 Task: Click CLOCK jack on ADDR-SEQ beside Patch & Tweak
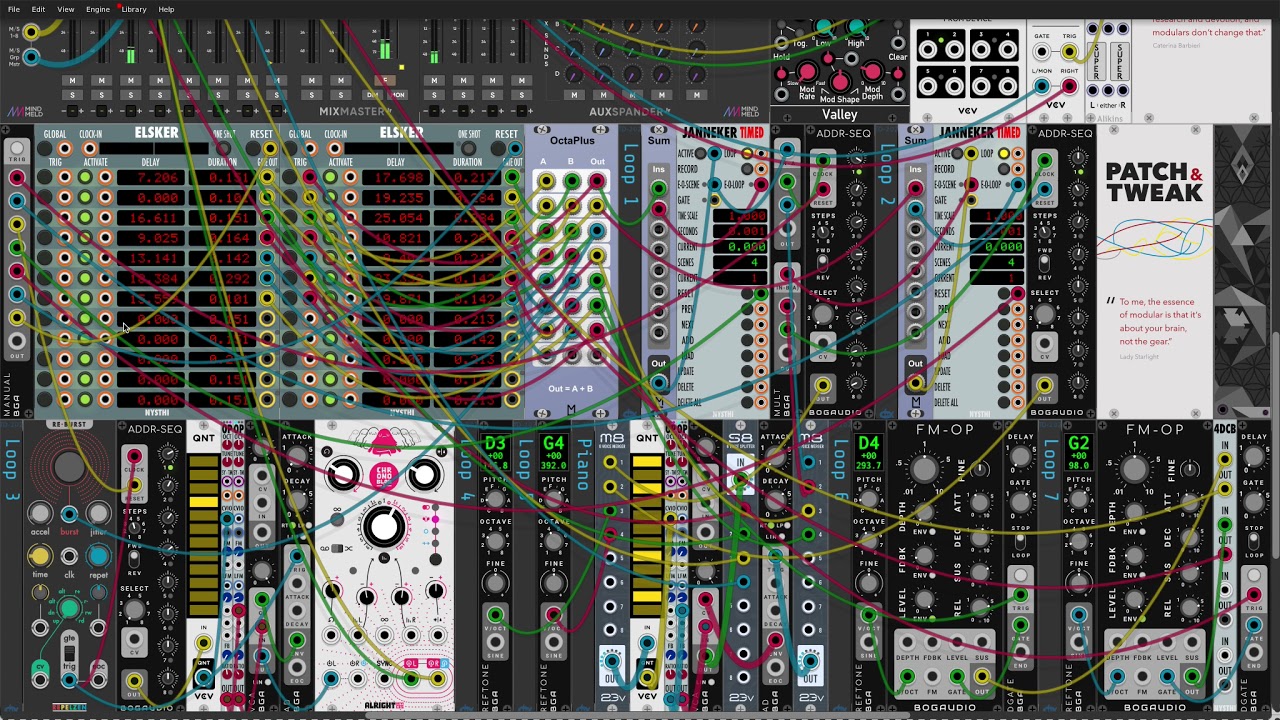click(1044, 161)
